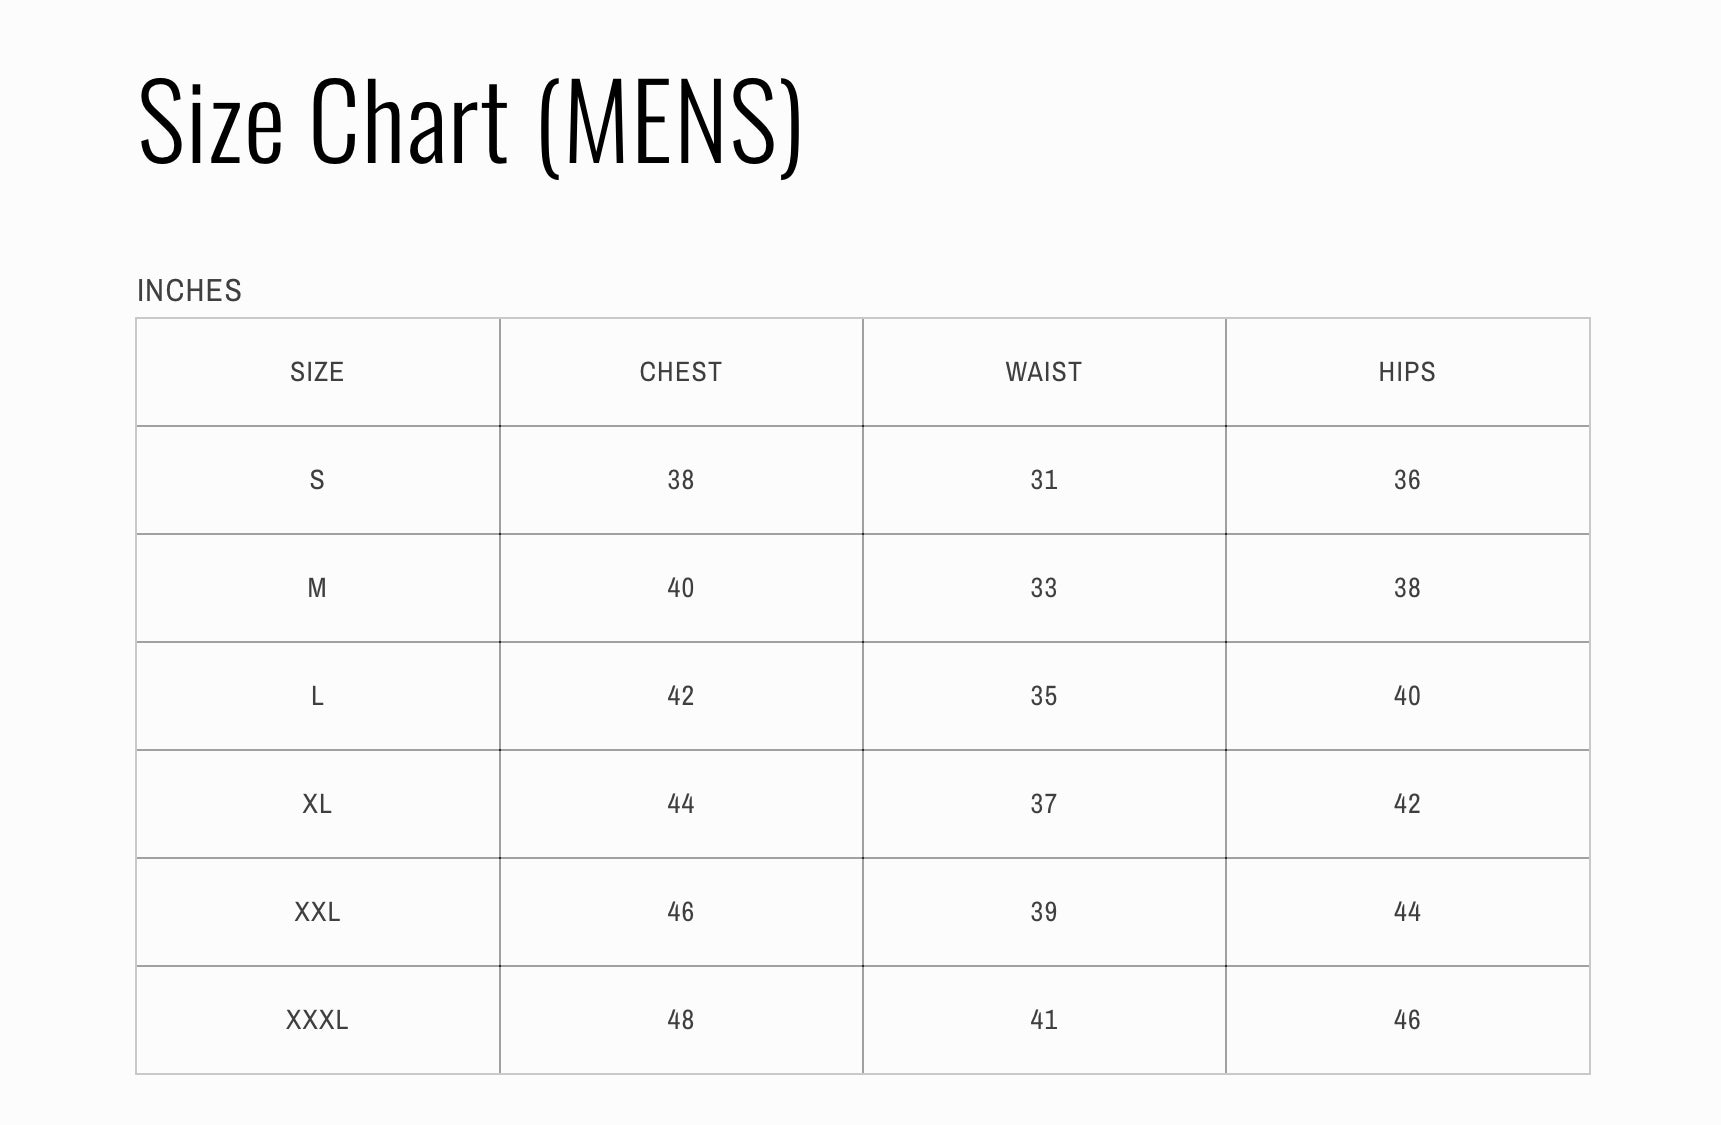This screenshot has height=1125, width=1721.
Task: Click the L size row label
Action: 317,696
